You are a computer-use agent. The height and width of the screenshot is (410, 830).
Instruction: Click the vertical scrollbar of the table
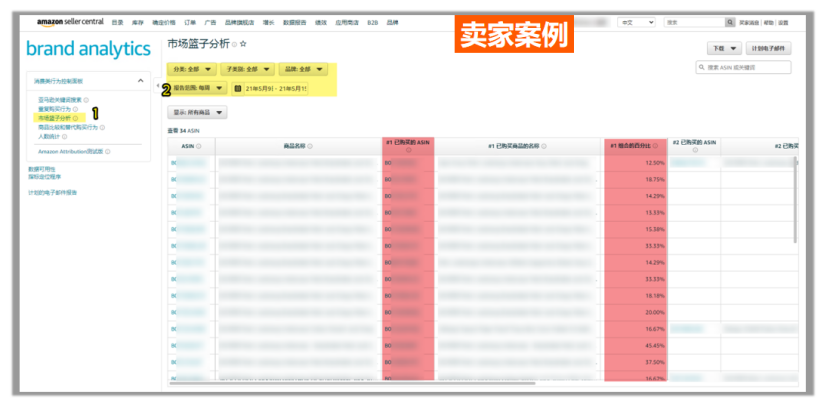tap(795, 199)
